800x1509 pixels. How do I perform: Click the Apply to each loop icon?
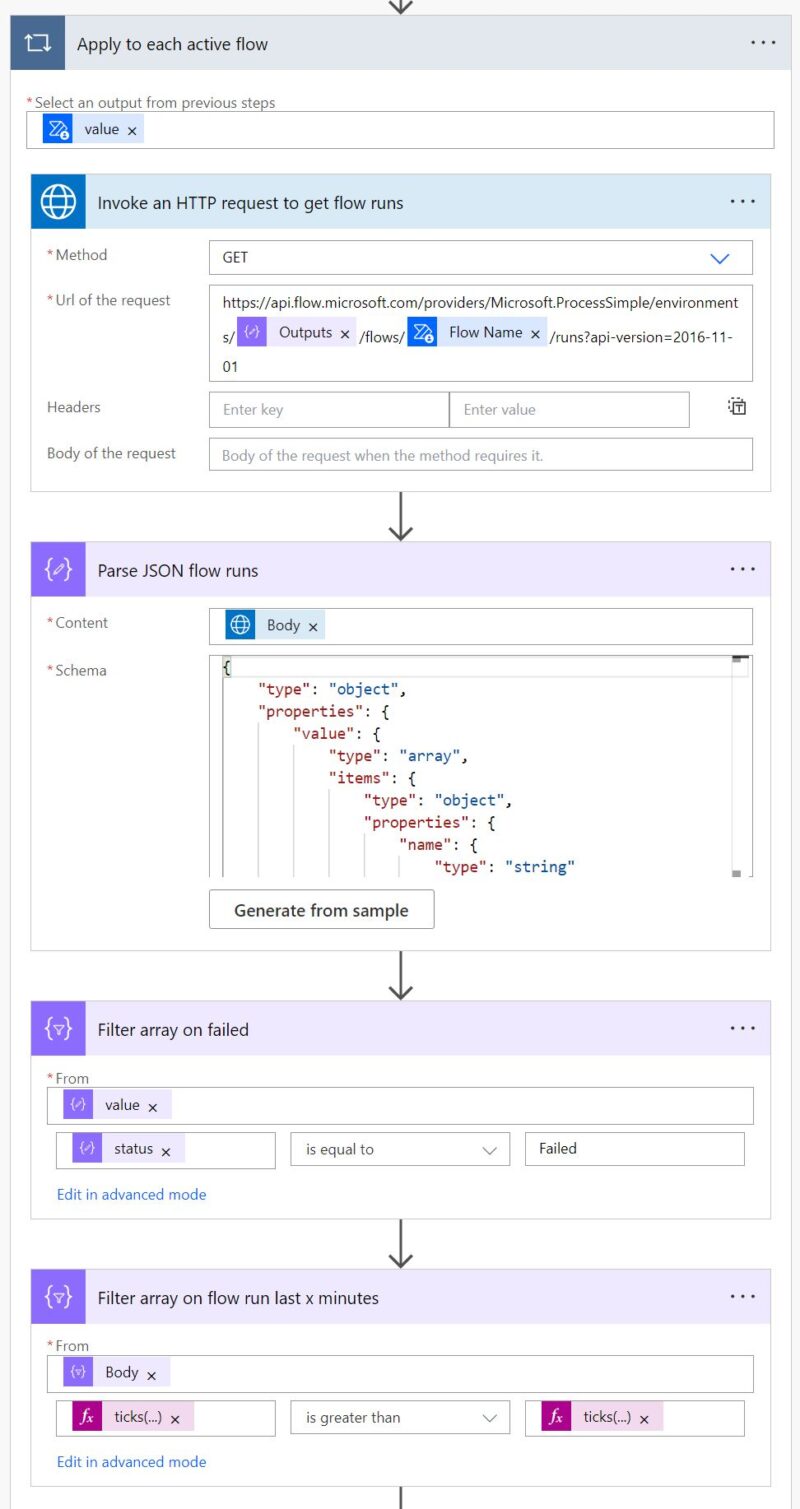coord(36,42)
